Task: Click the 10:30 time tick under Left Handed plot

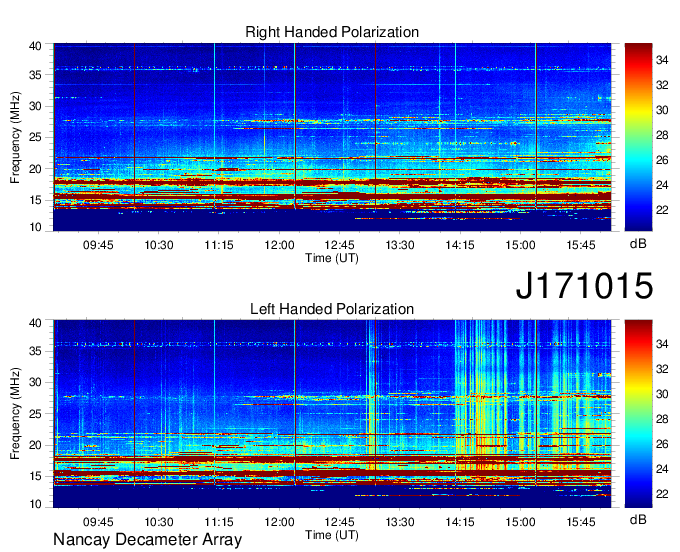Action: coord(159,521)
